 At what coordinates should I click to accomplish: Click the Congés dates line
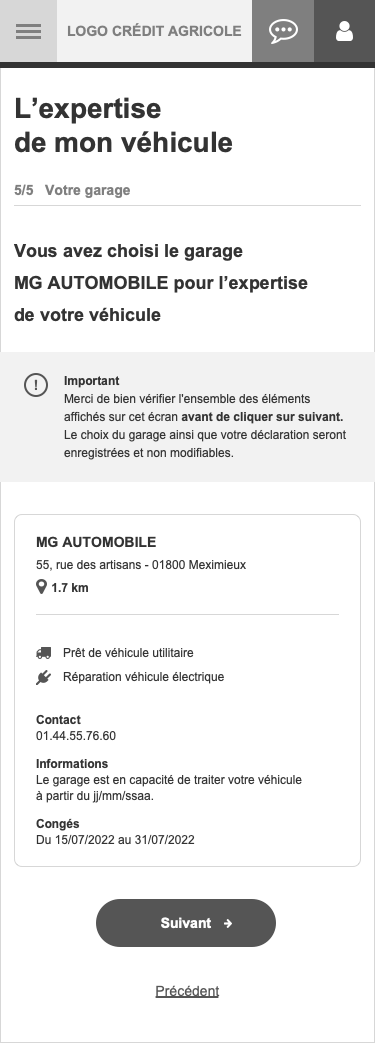click(x=115, y=839)
